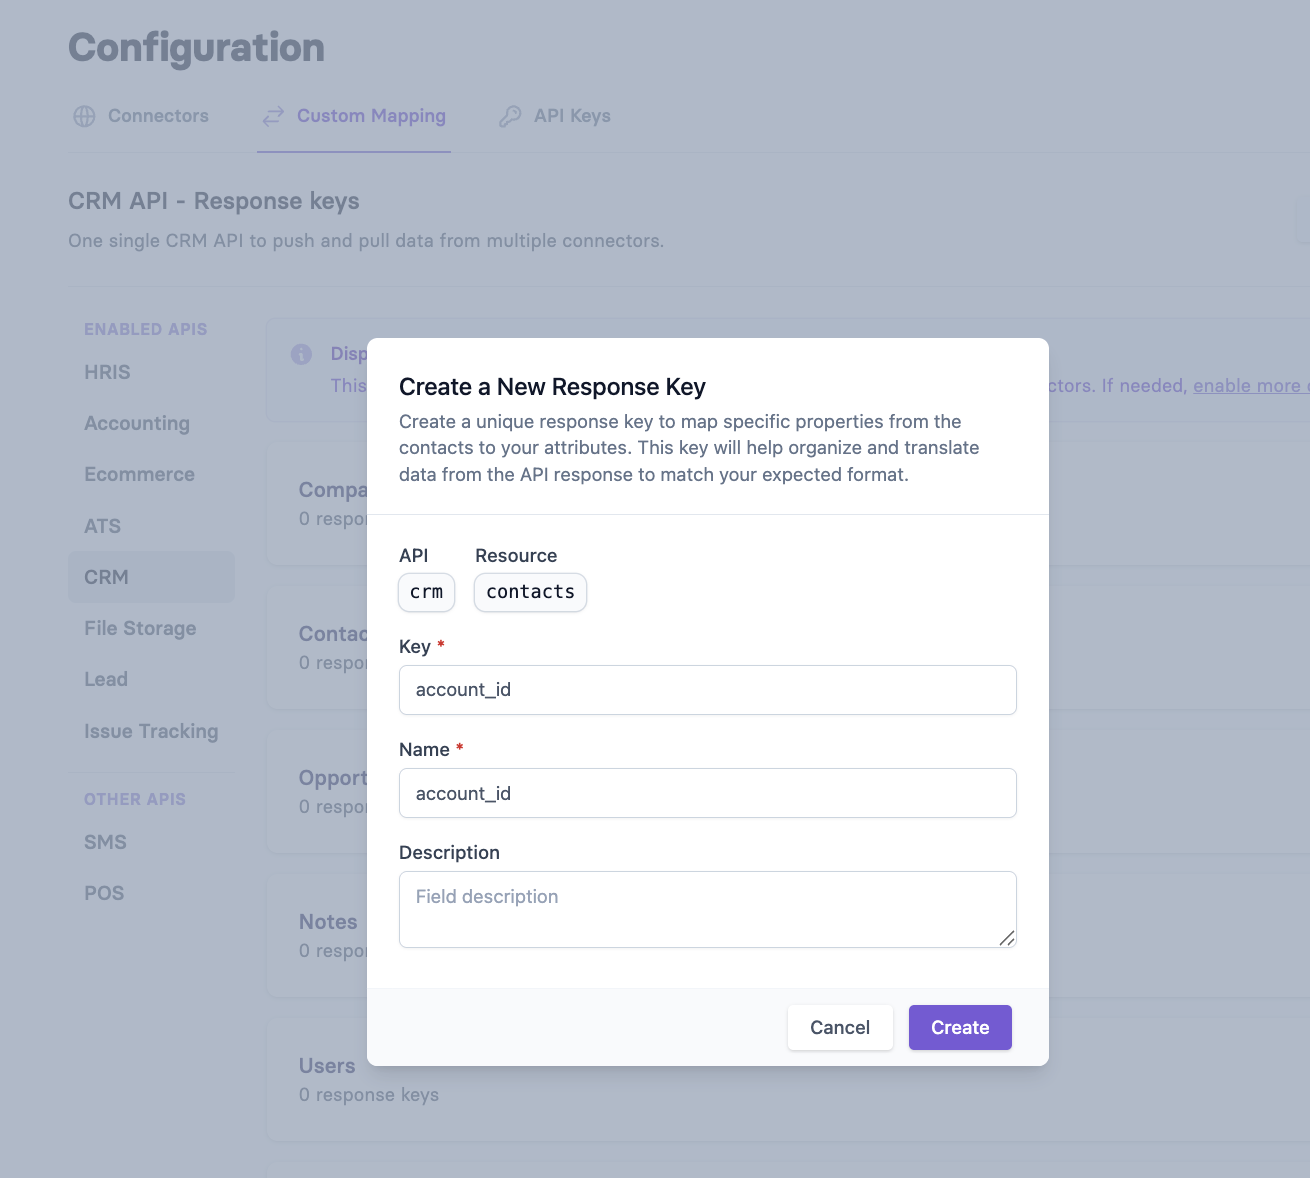Choose Ecommerce from the sidebar

coord(139,474)
